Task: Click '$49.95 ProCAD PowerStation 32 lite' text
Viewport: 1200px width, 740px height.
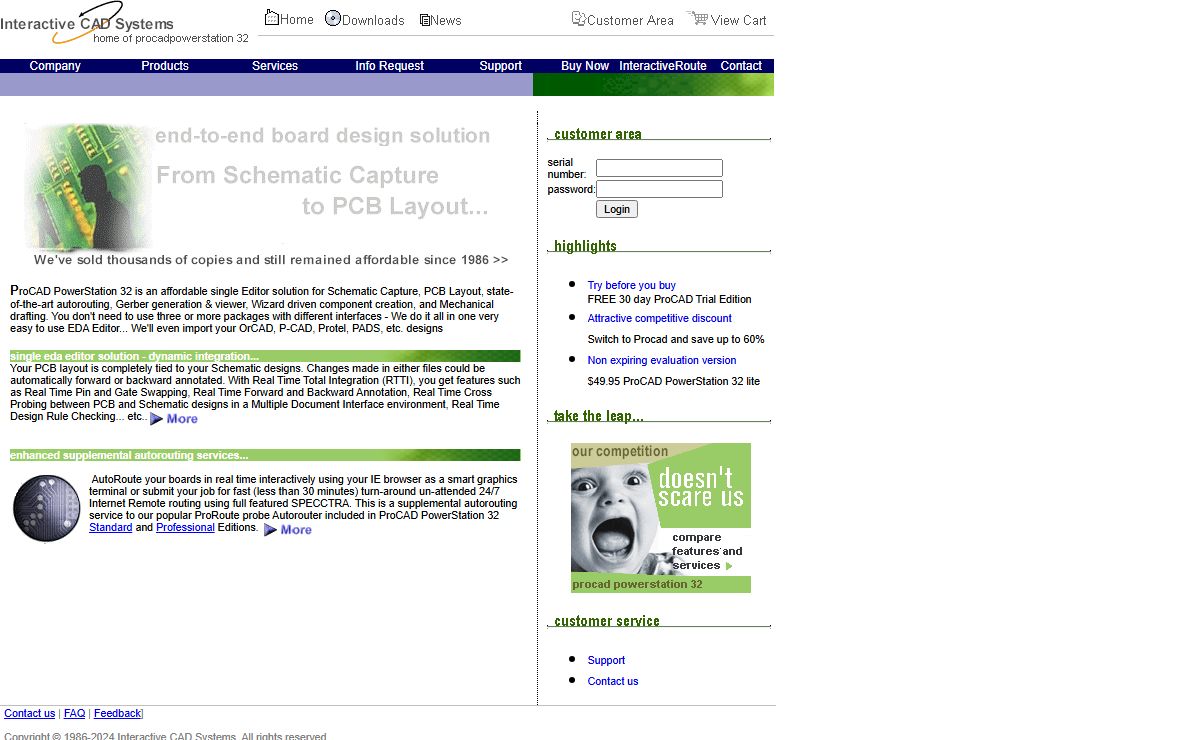Action: pos(674,381)
